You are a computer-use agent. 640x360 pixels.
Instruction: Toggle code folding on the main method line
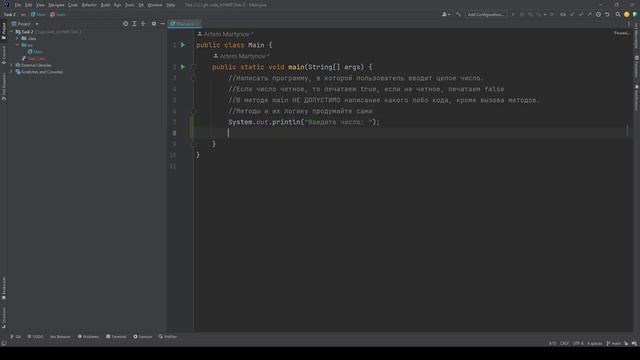(x=194, y=67)
